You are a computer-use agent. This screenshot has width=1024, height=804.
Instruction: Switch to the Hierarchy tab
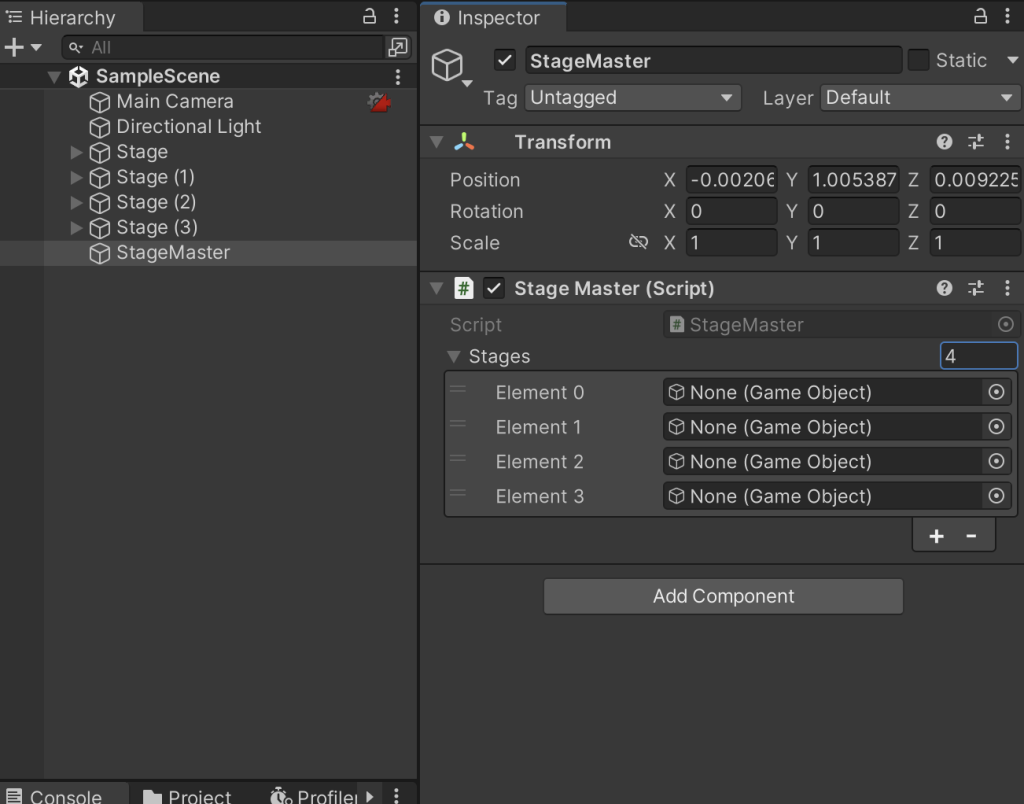click(x=71, y=18)
